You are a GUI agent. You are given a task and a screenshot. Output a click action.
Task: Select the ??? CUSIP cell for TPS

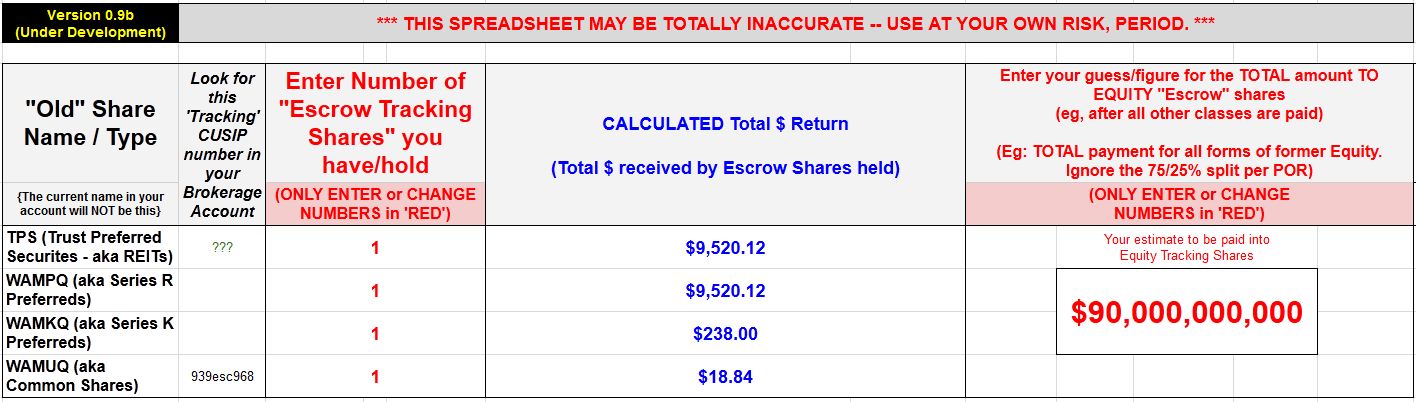[222, 247]
